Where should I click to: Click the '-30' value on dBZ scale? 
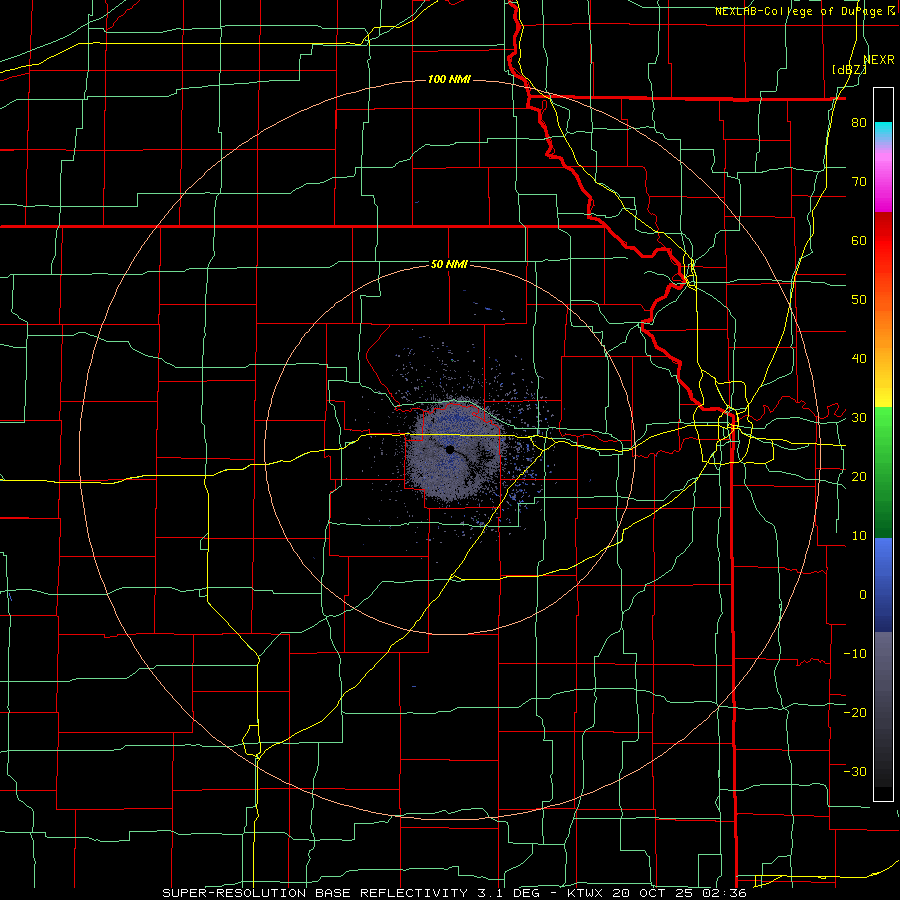[855, 771]
